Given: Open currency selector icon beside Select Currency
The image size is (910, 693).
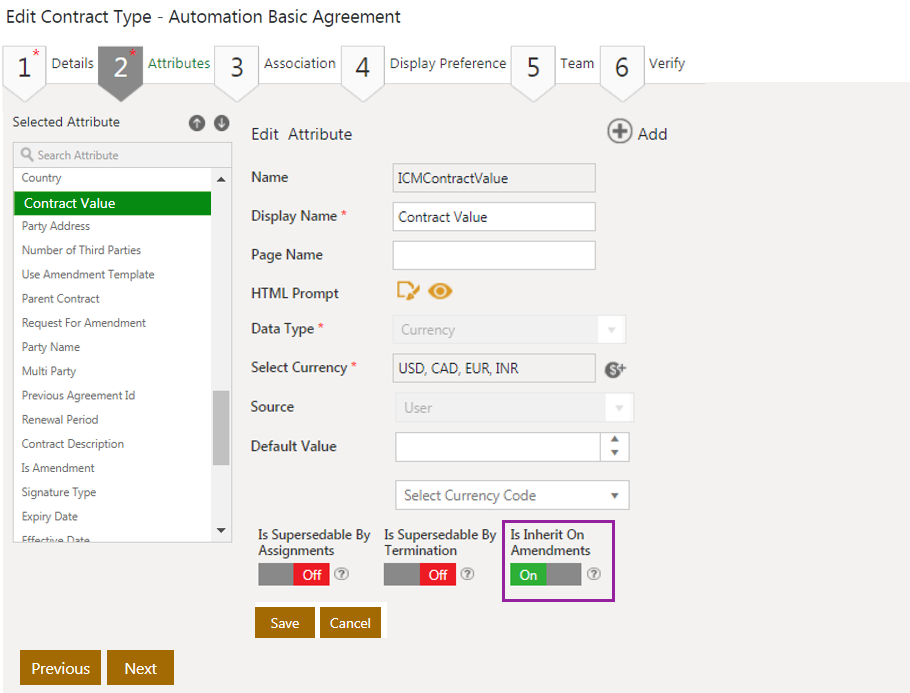Looking at the screenshot, I should point(615,369).
